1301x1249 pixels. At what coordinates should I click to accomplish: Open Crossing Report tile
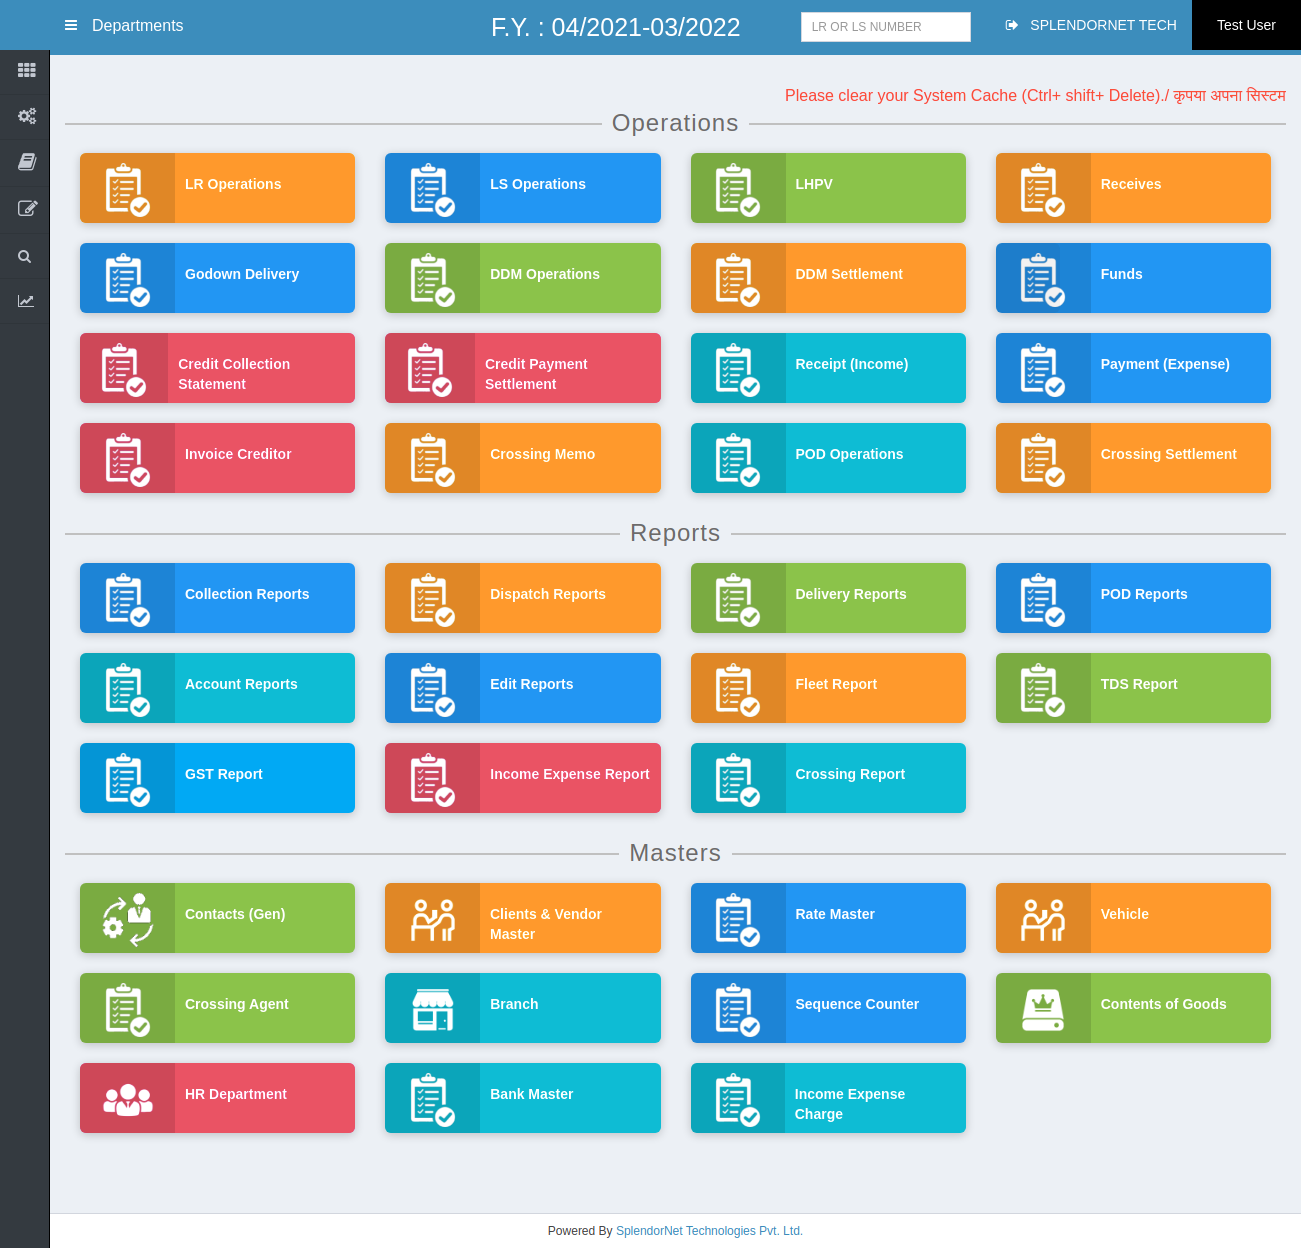click(x=828, y=778)
